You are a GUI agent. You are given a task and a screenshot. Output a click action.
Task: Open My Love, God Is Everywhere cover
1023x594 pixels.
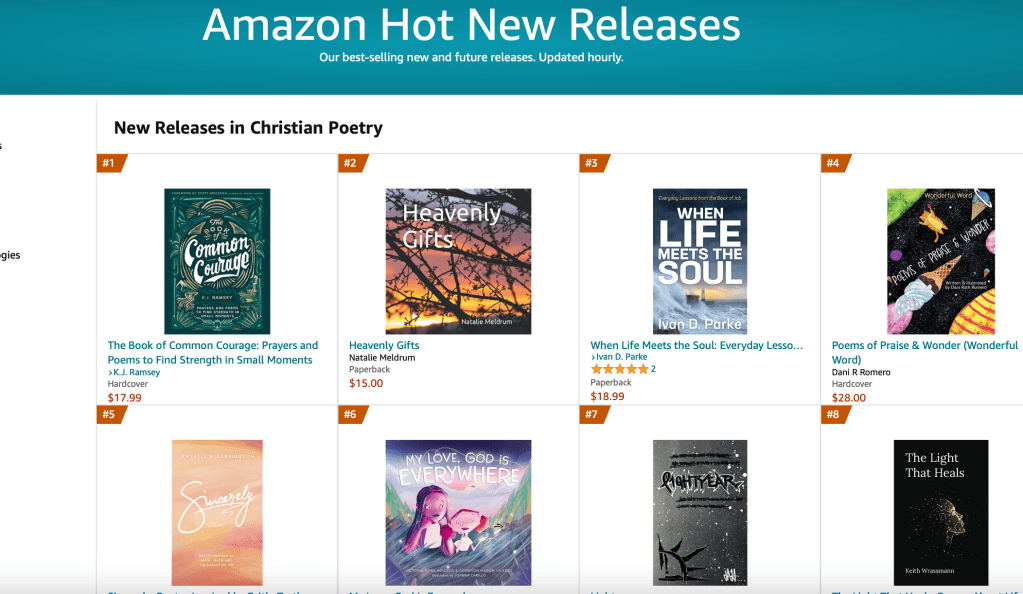pyautogui.click(x=458, y=512)
